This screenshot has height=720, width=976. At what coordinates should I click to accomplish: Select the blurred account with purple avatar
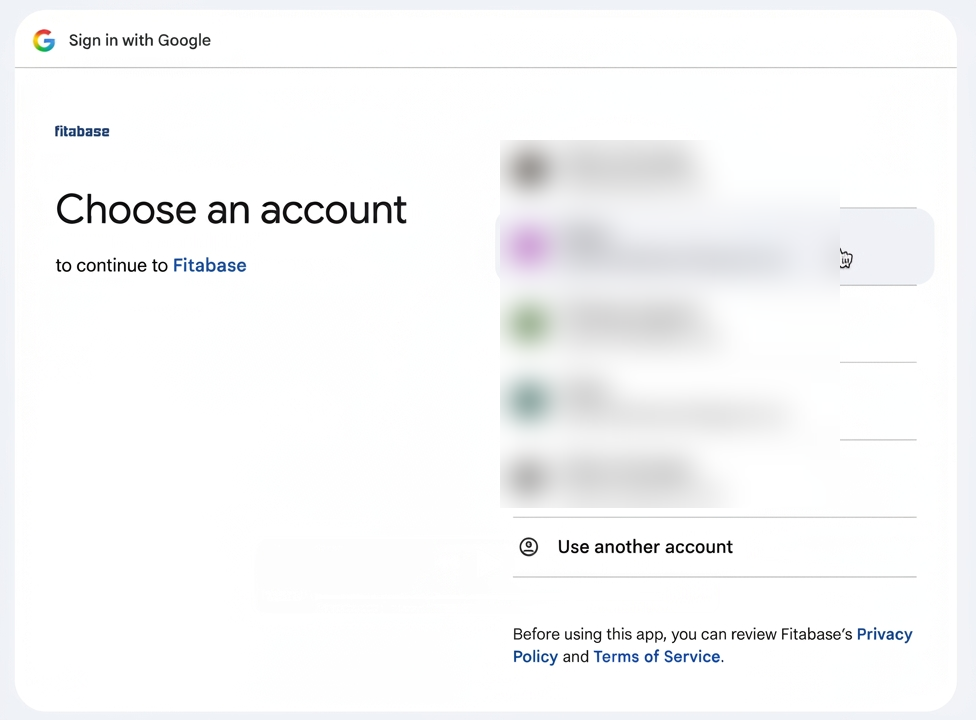(715, 246)
